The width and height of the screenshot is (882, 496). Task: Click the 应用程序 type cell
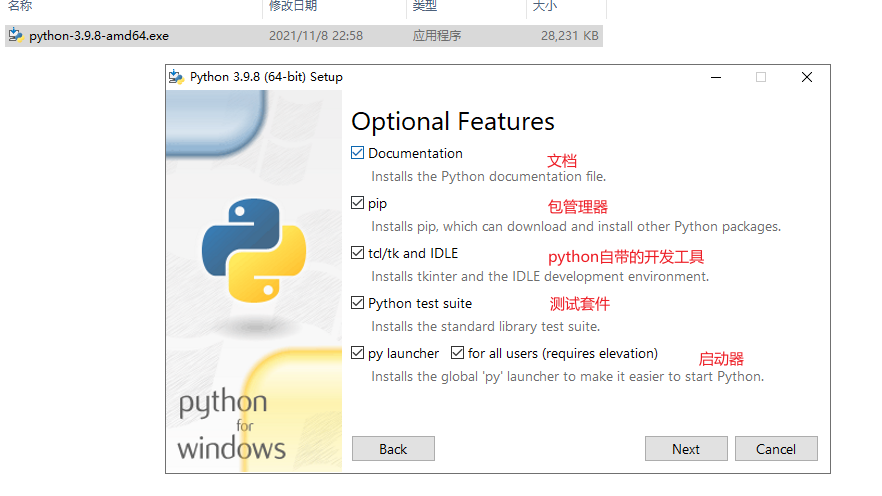pos(436,36)
